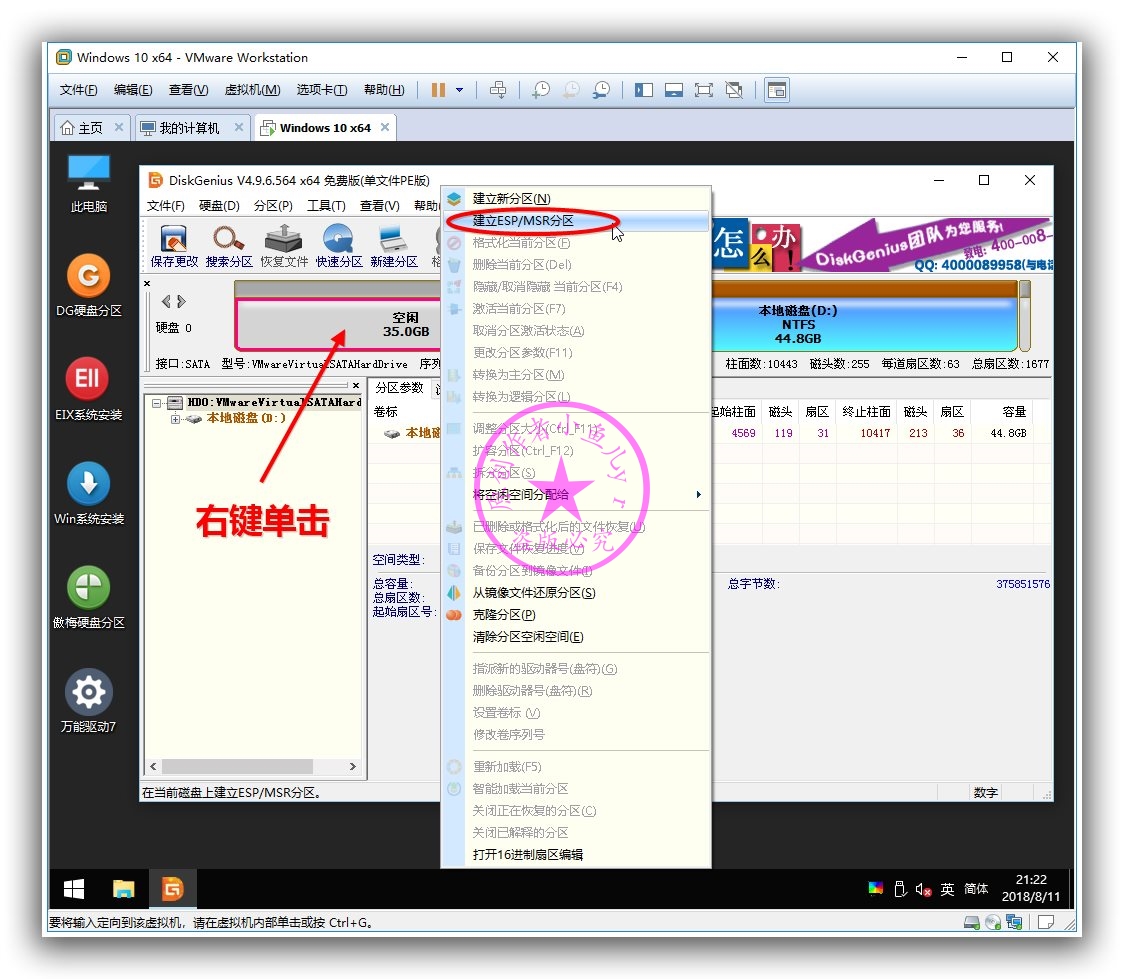The image size is (1124, 979).
Task: Click 新建分区 toolbar icon
Action: [x=394, y=246]
